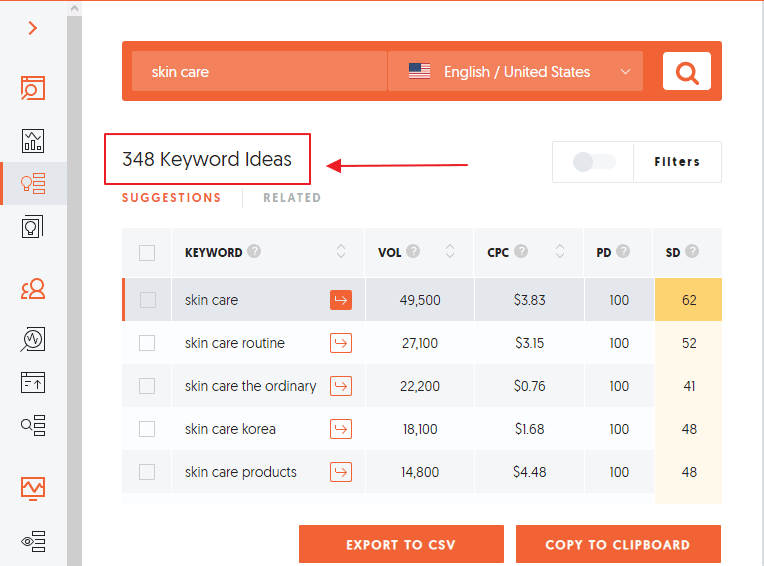Toggle the Filters switch
764x566 pixels.
pos(594,162)
